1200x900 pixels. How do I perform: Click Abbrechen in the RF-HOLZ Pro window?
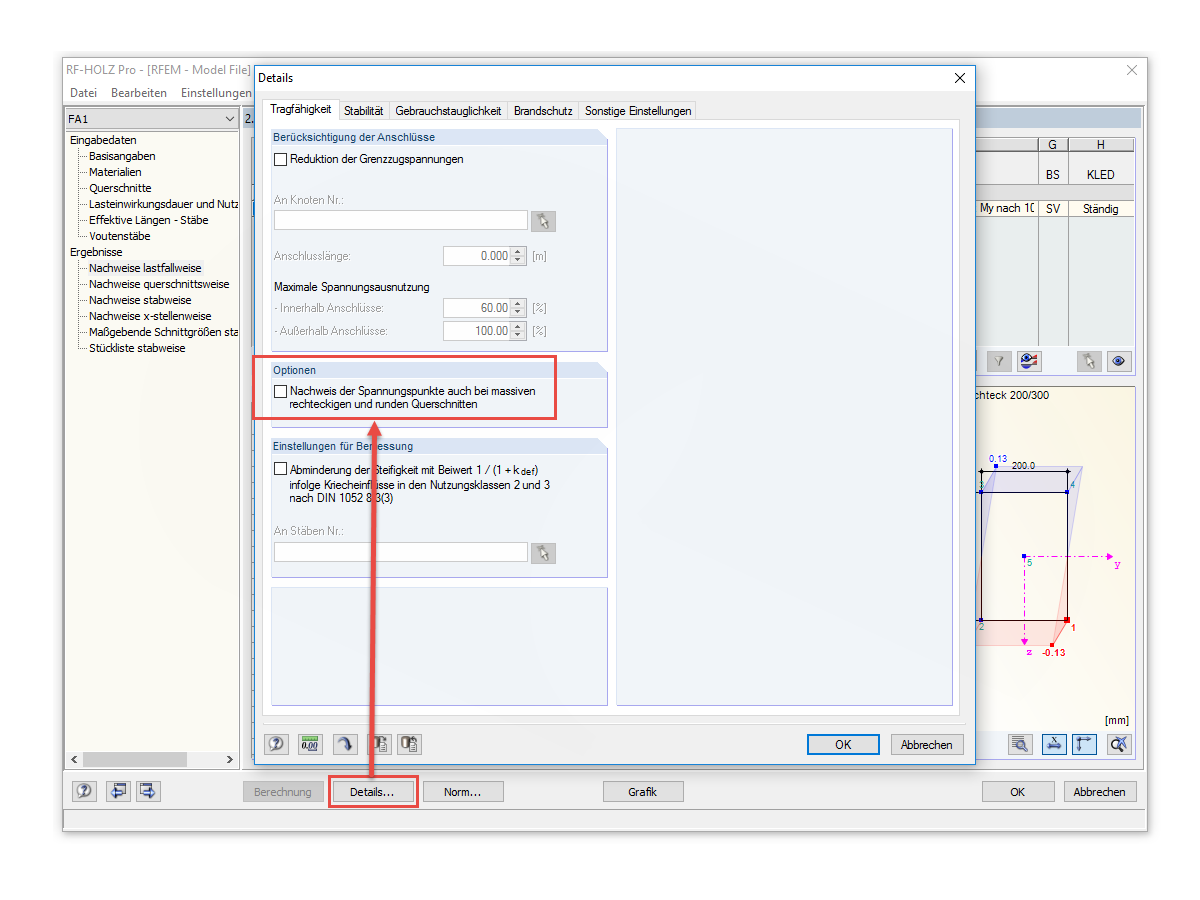(x=1100, y=792)
